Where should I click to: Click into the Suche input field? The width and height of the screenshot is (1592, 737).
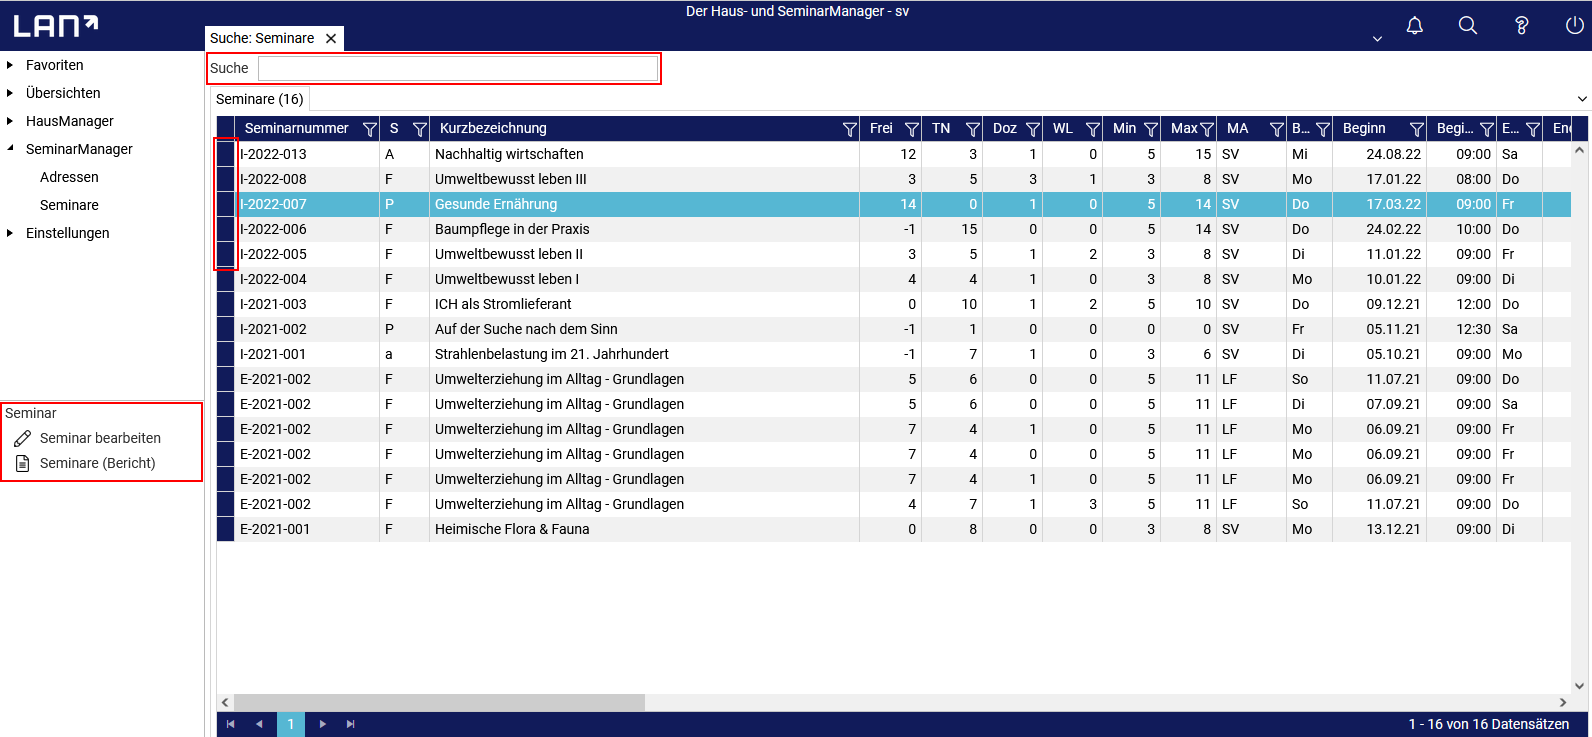(x=458, y=68)
